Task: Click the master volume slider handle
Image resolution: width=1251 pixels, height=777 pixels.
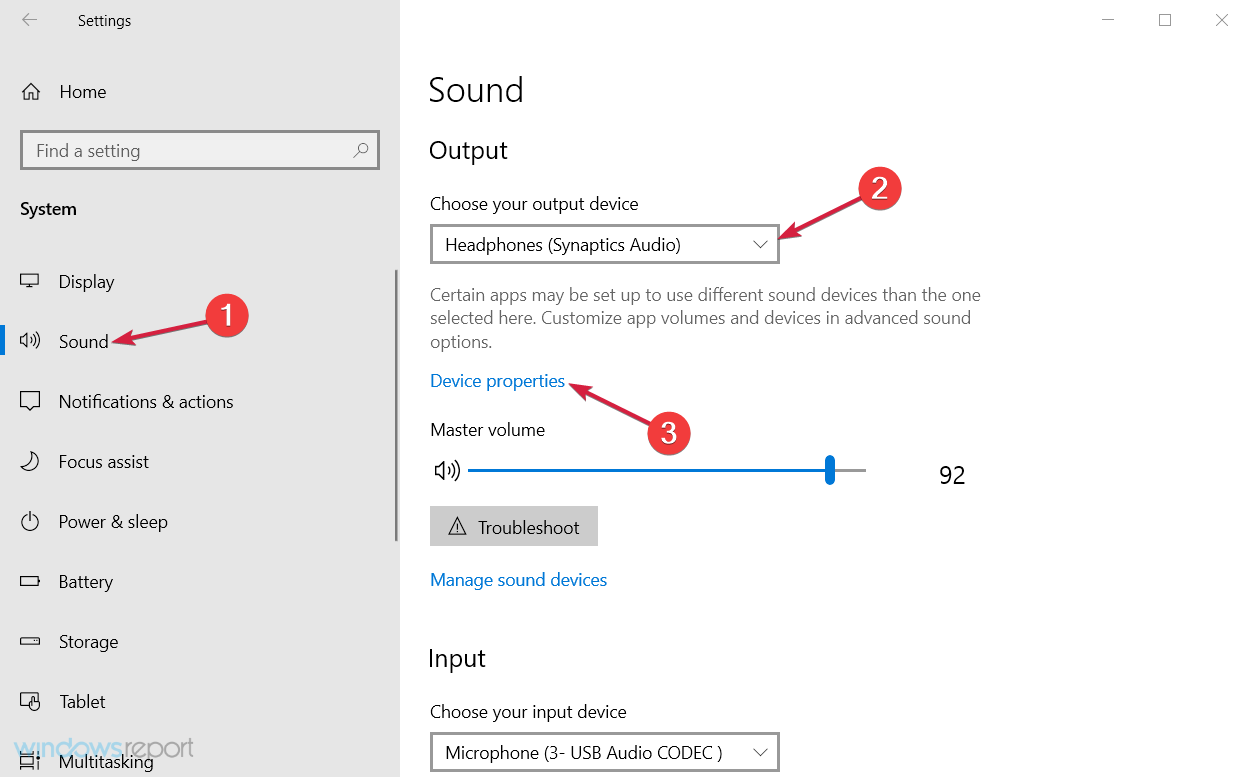Action: [x=830, y=470]
